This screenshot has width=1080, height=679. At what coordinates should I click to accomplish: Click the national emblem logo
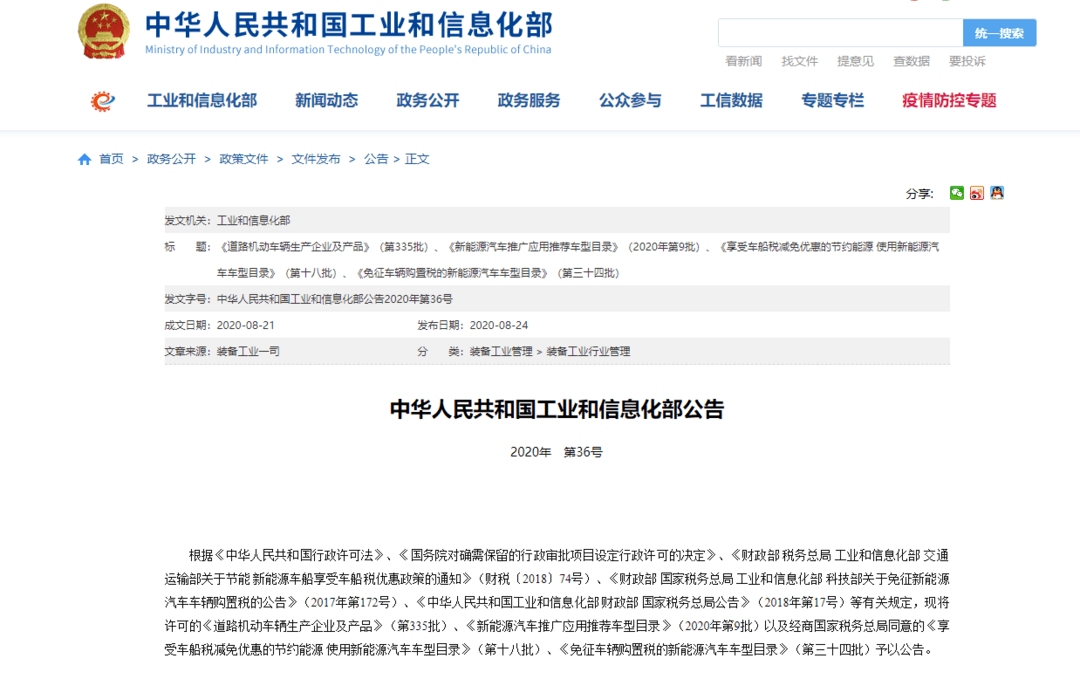pyautogui.click(x=103, y=32)
